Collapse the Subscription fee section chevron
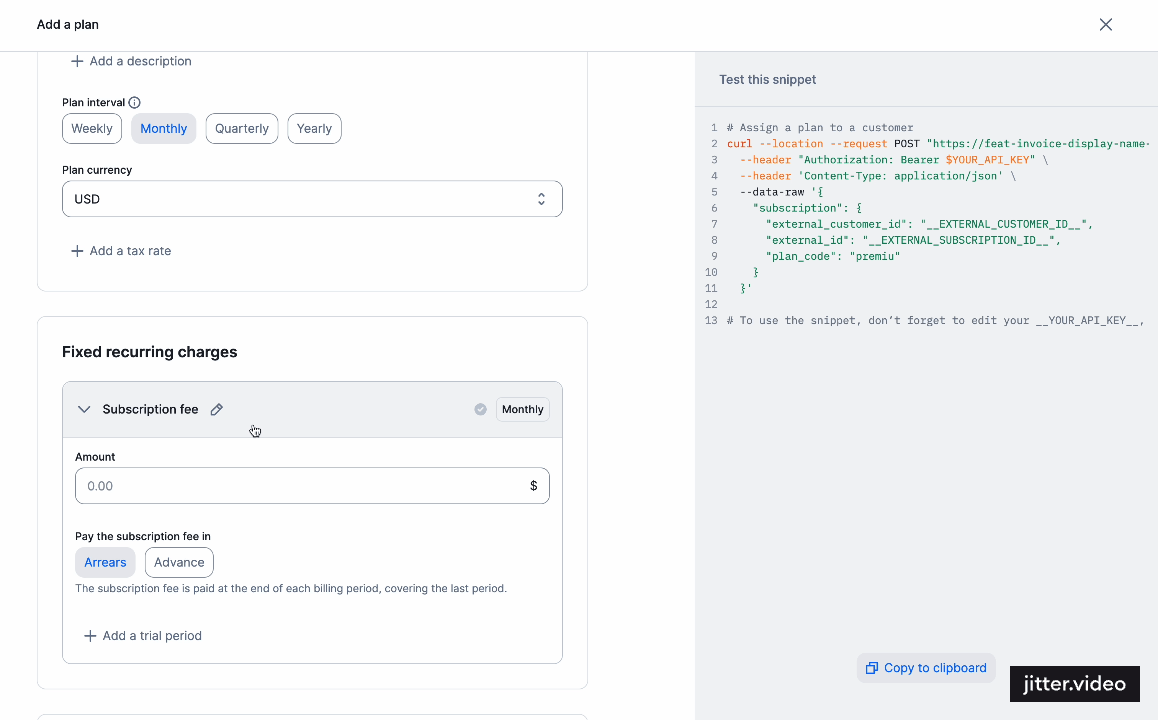 pyautogui.click(x=84, y=409)
